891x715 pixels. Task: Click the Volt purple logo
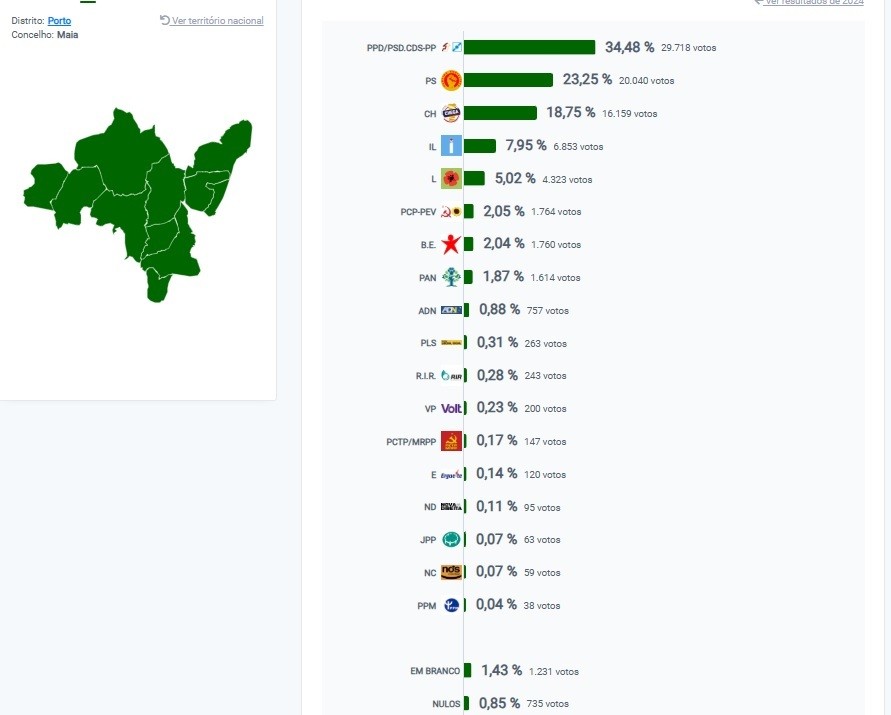pos(451,409)
